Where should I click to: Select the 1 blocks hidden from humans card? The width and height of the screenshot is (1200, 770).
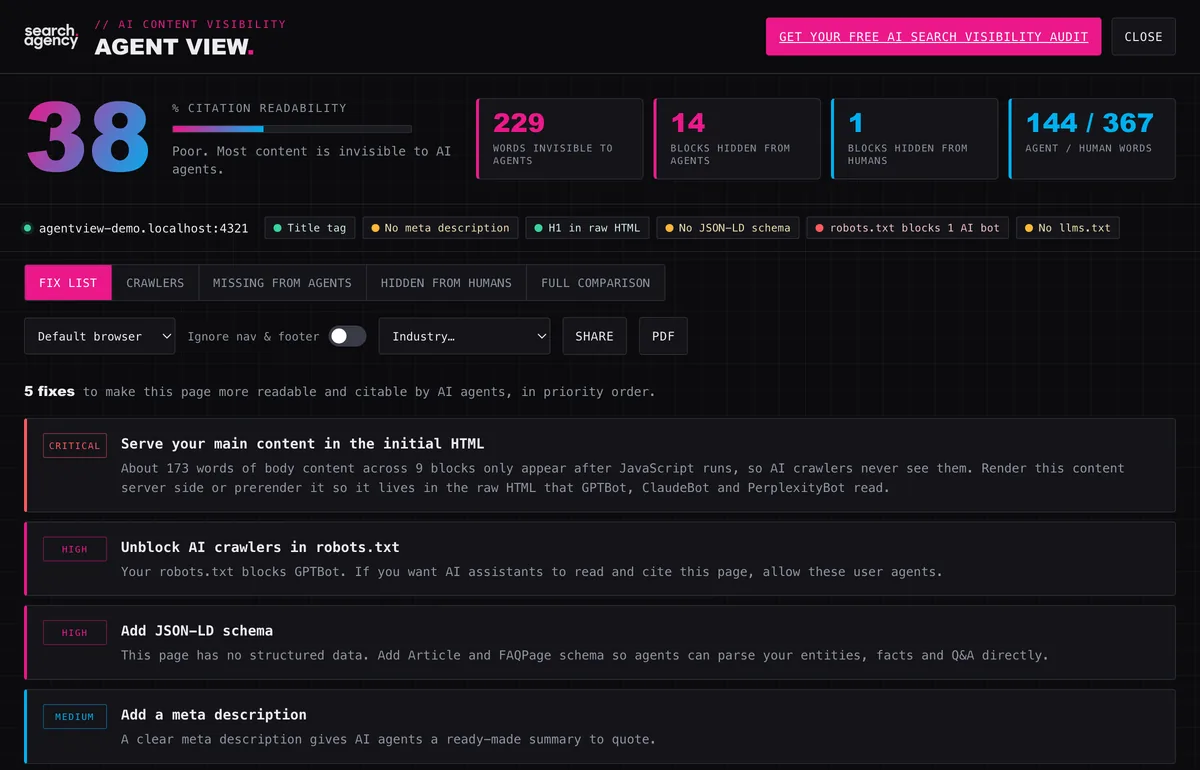coord(914,138)
